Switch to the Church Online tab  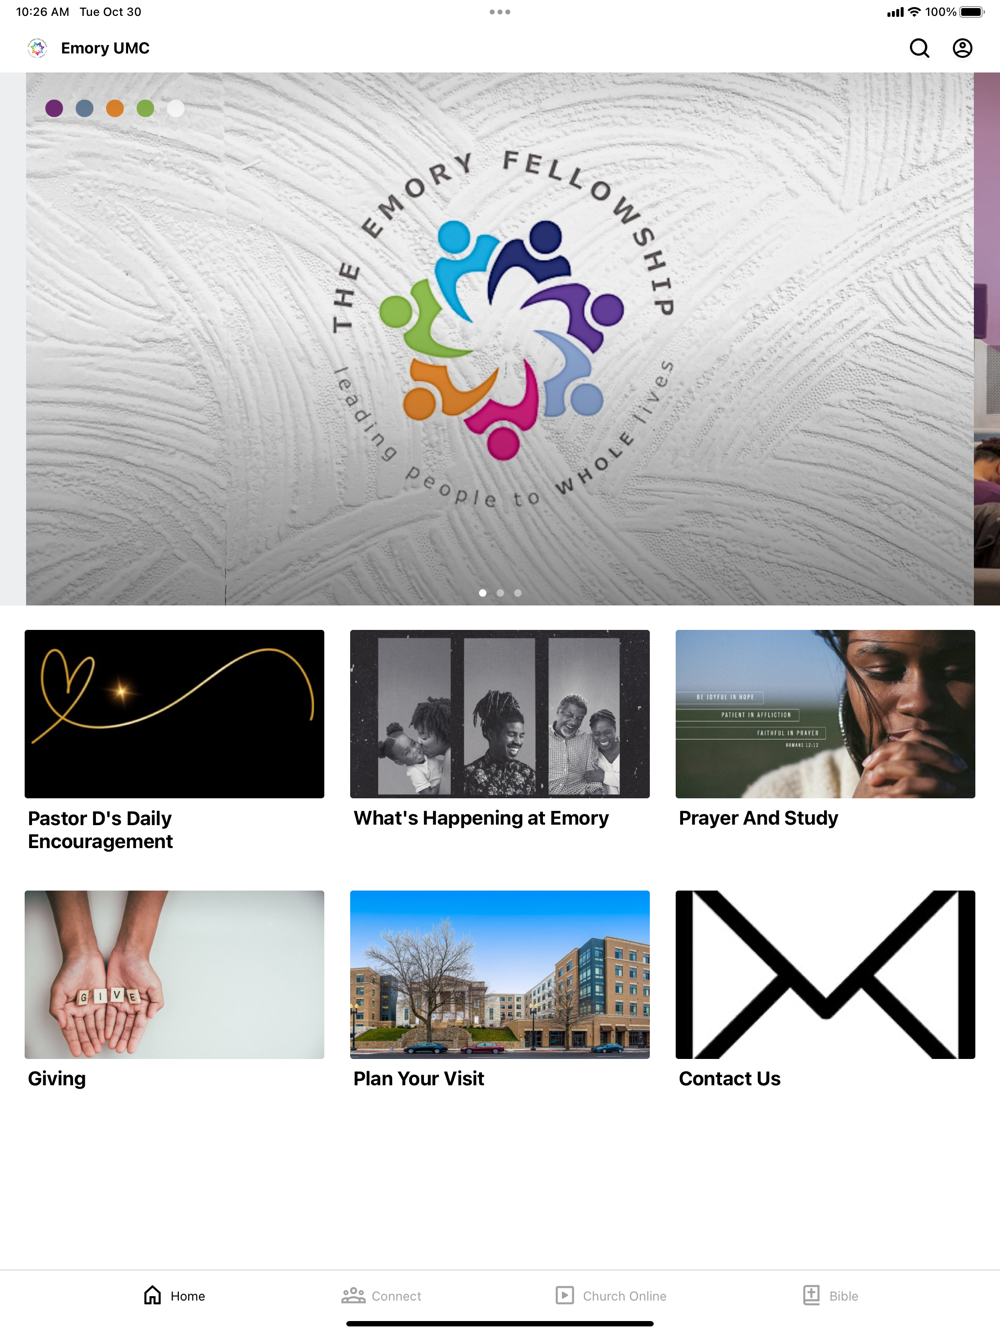(x=611, y=1295)
